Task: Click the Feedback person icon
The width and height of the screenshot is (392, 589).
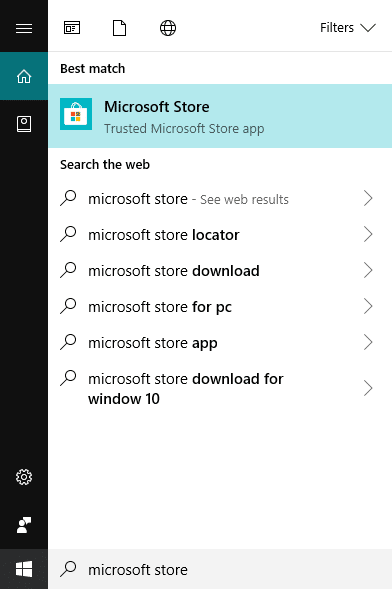Action: [x=24, y=525]
